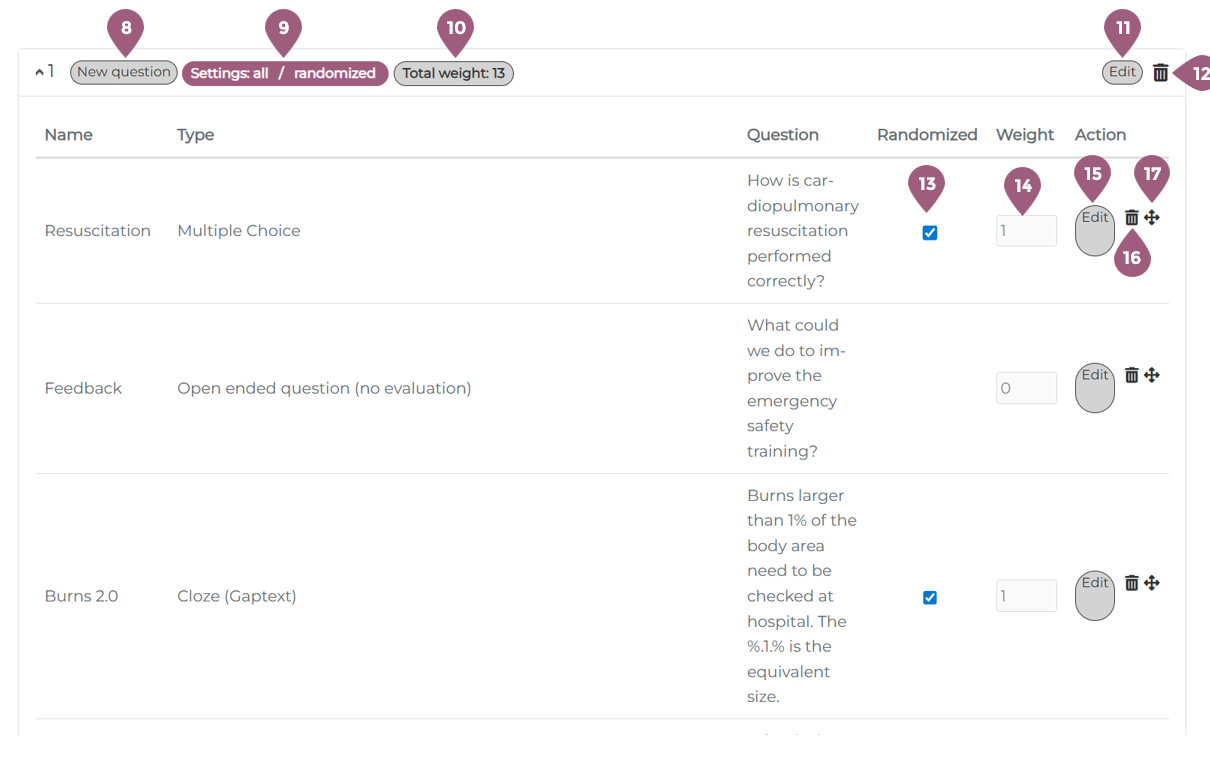The height and width of the screenshot is (771, 1210).
Task: Edit the question group in header
Action: point(1122,72)
